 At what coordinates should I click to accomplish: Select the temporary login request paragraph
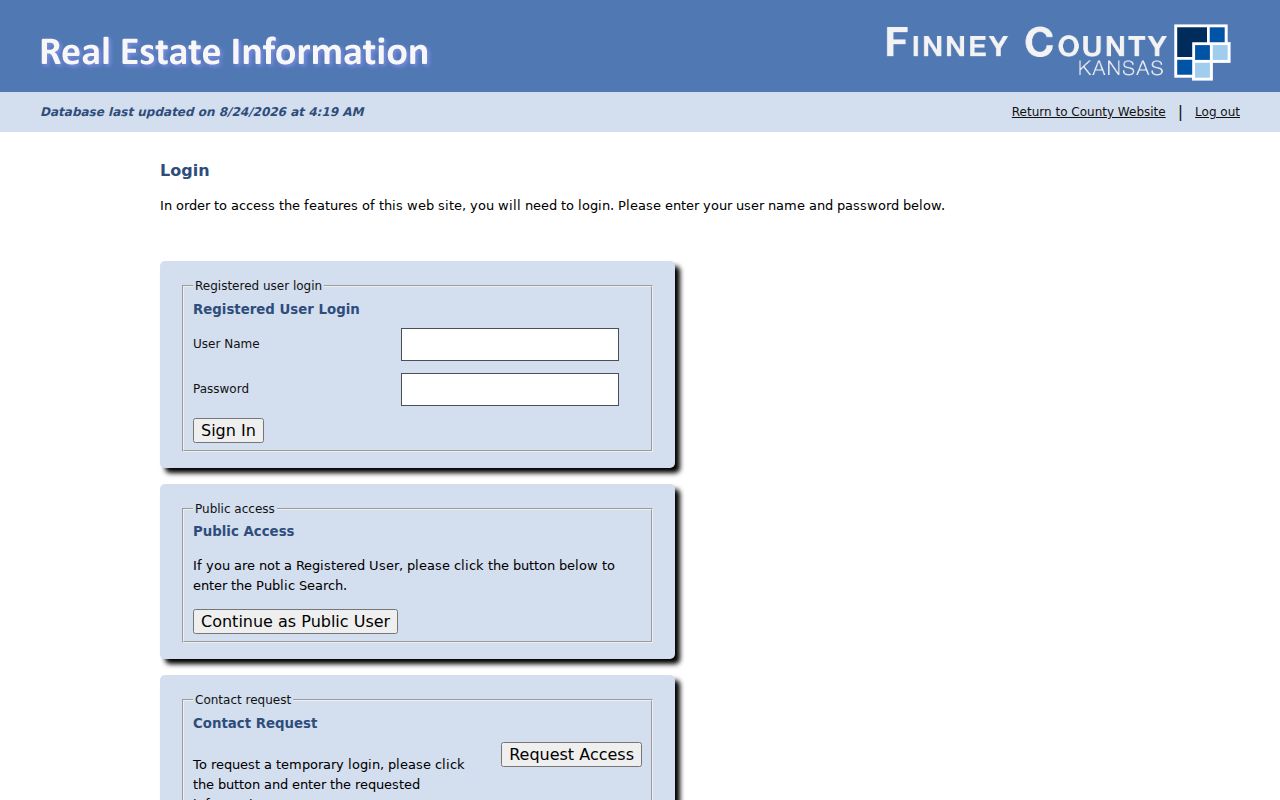(x=329, y=780)
